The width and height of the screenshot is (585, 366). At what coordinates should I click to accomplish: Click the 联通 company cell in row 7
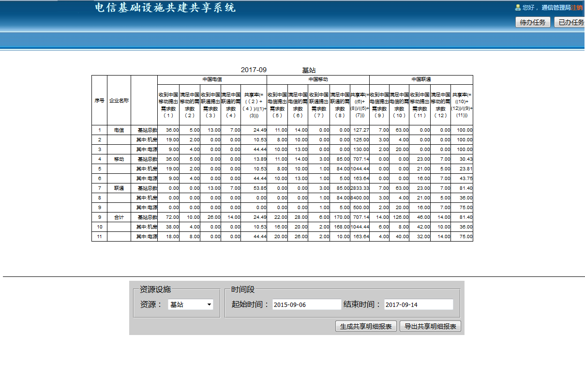119,188
